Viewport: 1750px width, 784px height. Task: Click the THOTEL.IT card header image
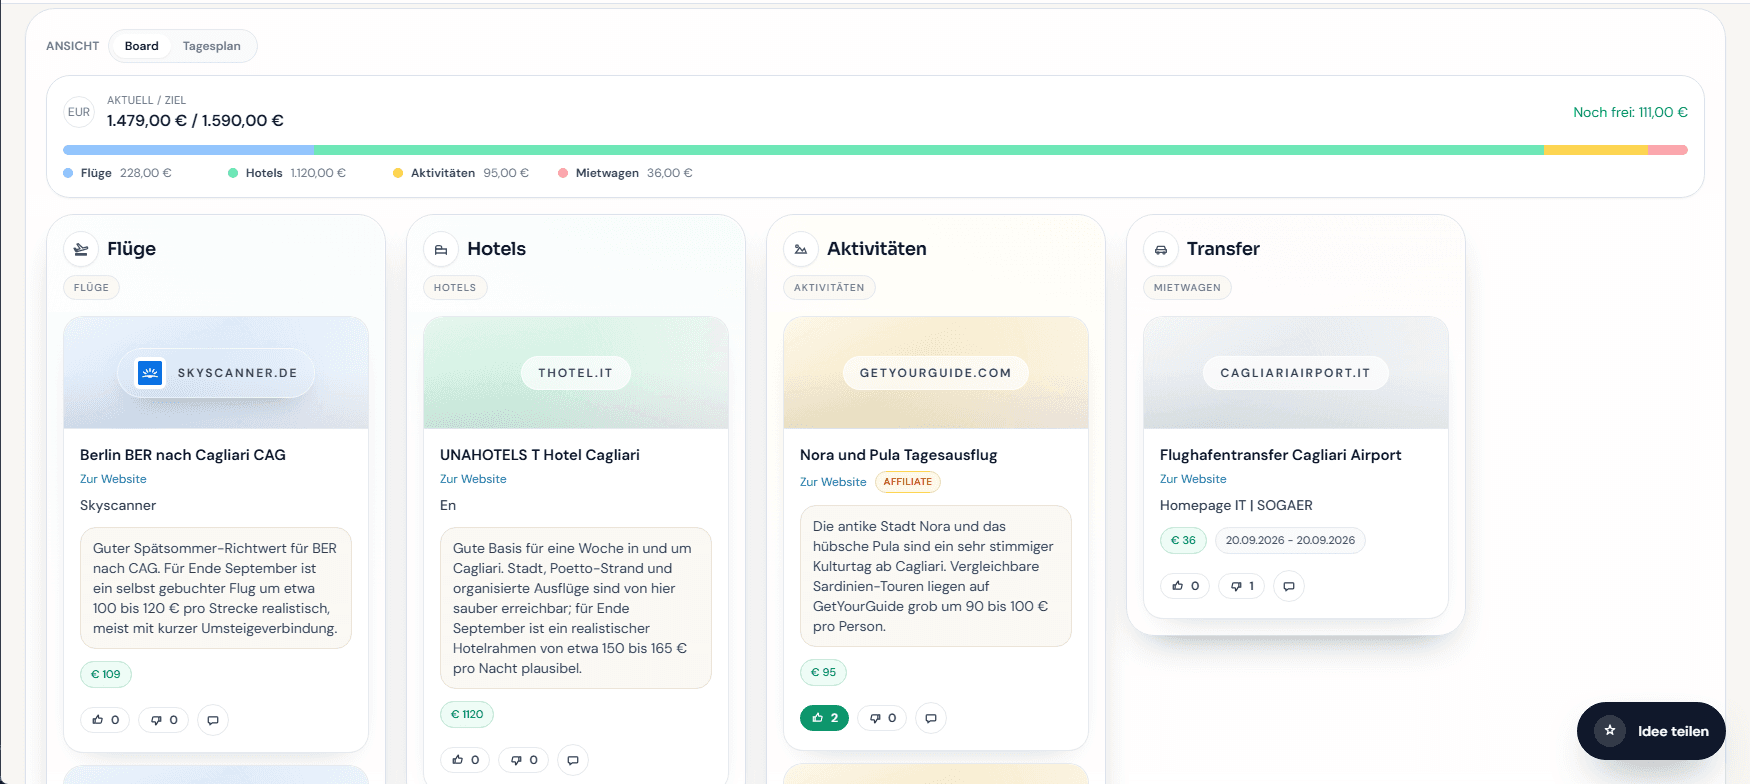click(576, 373)
